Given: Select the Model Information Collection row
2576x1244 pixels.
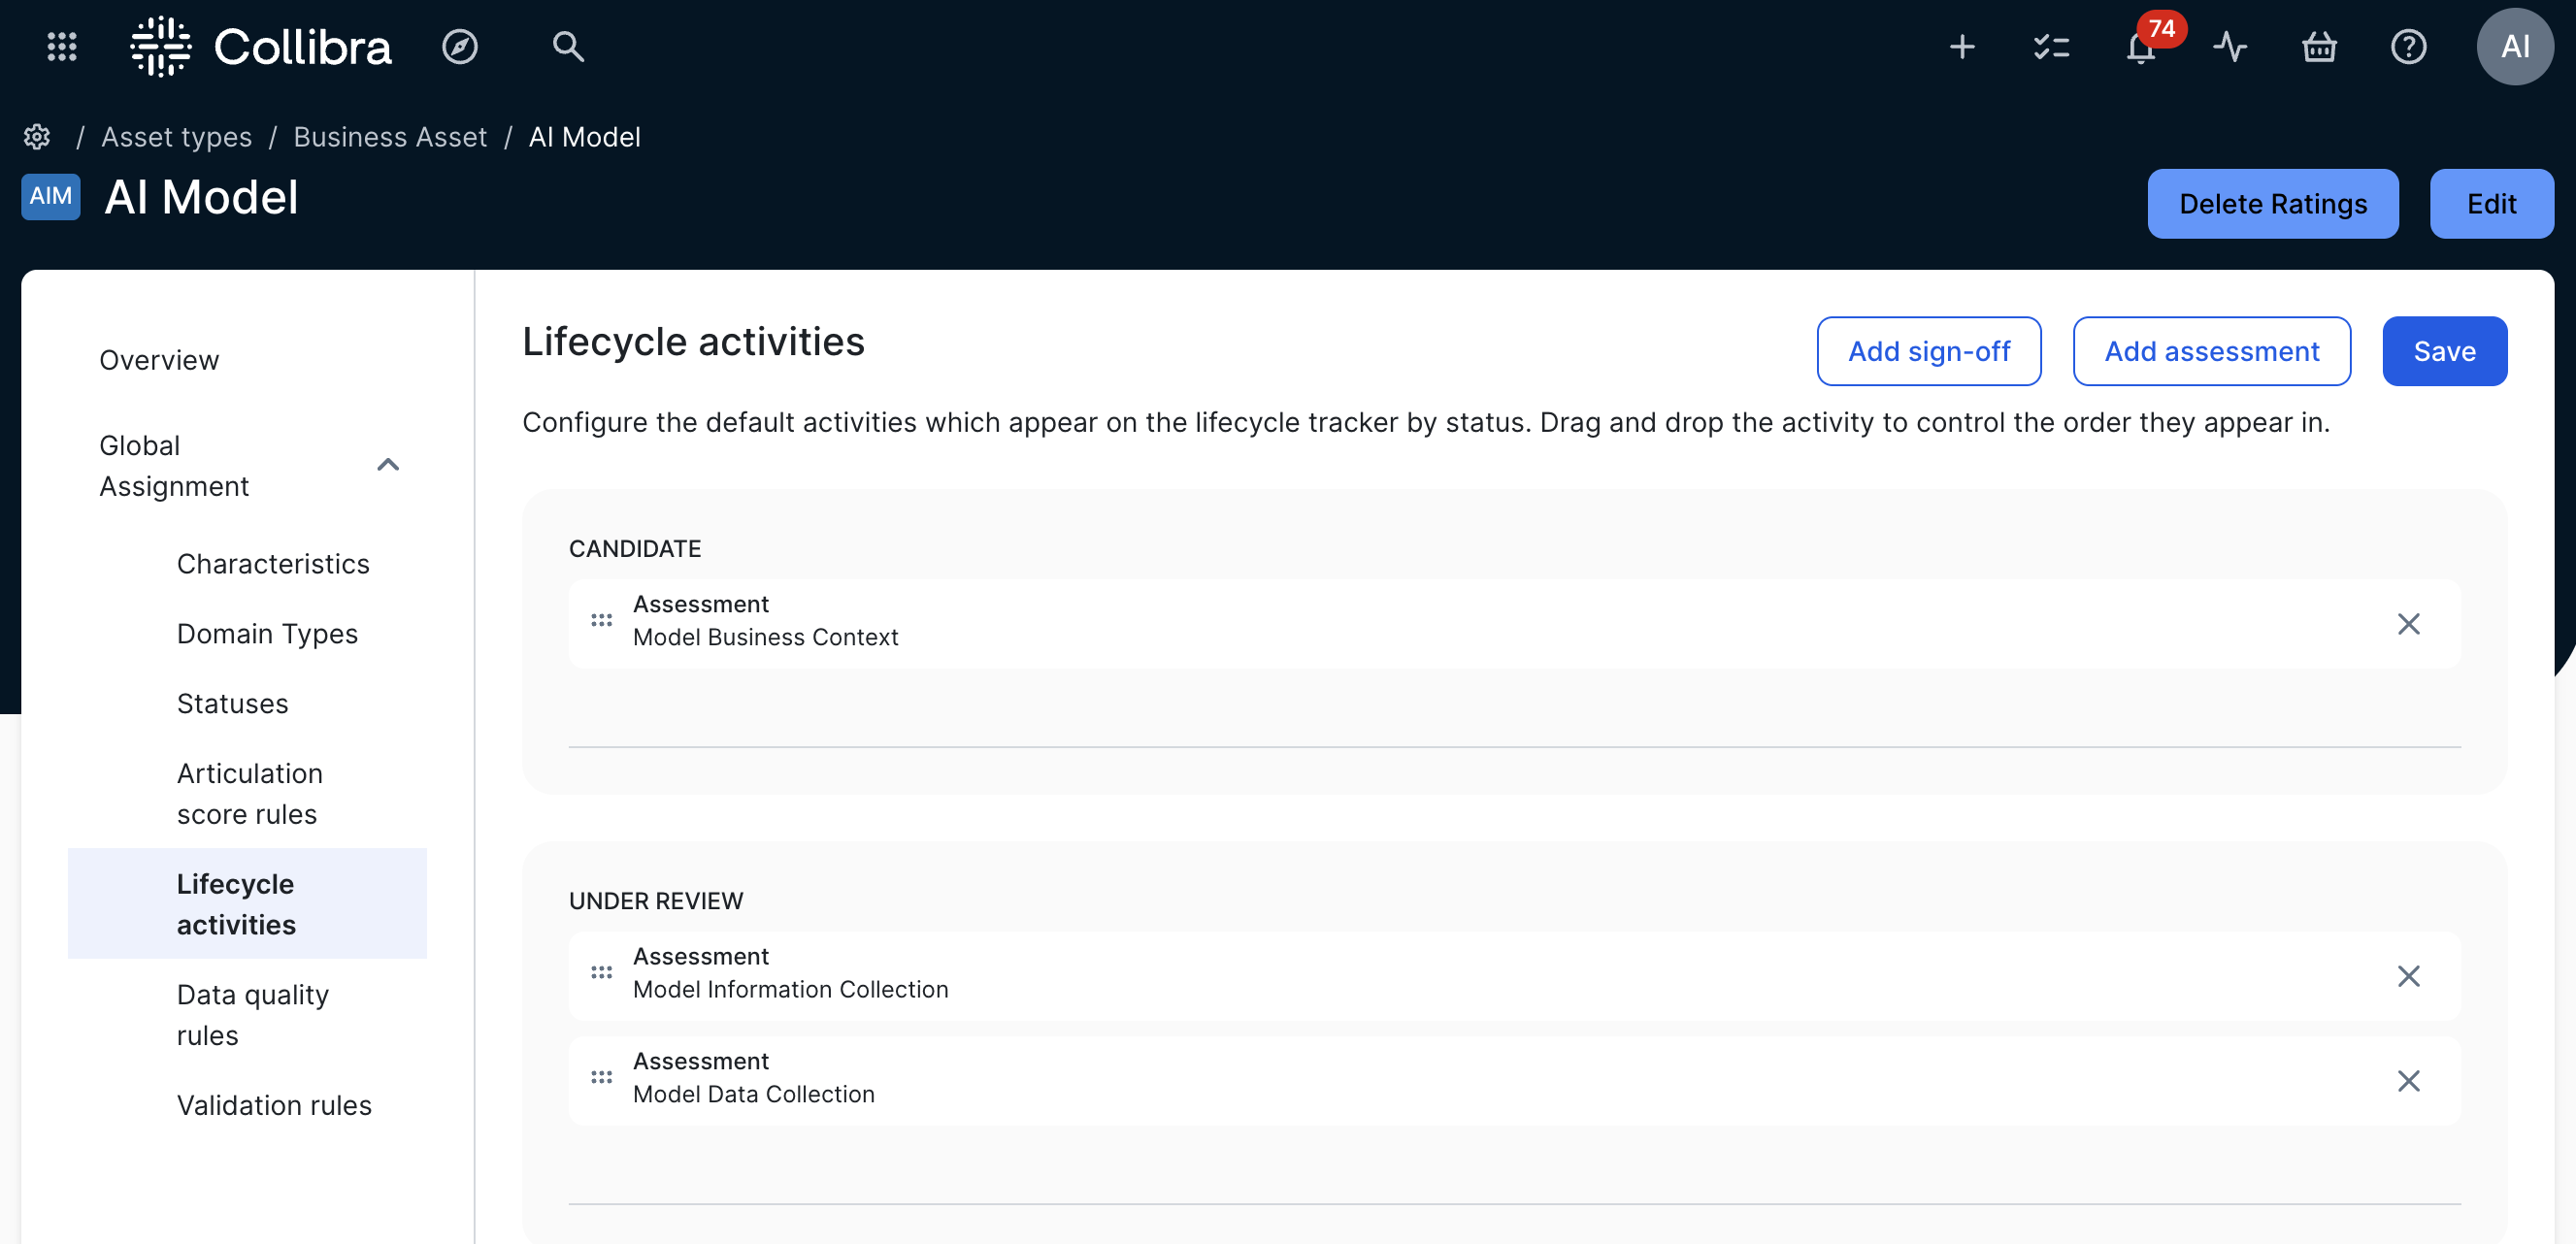Looking at the screenshot, I should pyautogui.click(x=1515, y=976).
